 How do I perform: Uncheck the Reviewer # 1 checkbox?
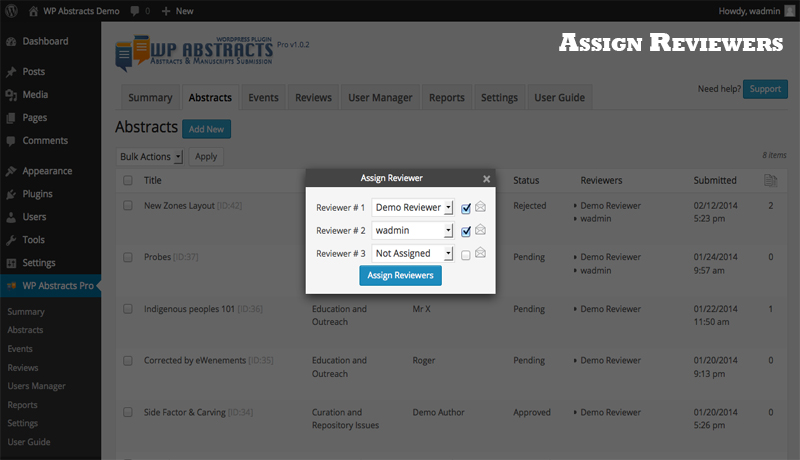click(465, 208)
